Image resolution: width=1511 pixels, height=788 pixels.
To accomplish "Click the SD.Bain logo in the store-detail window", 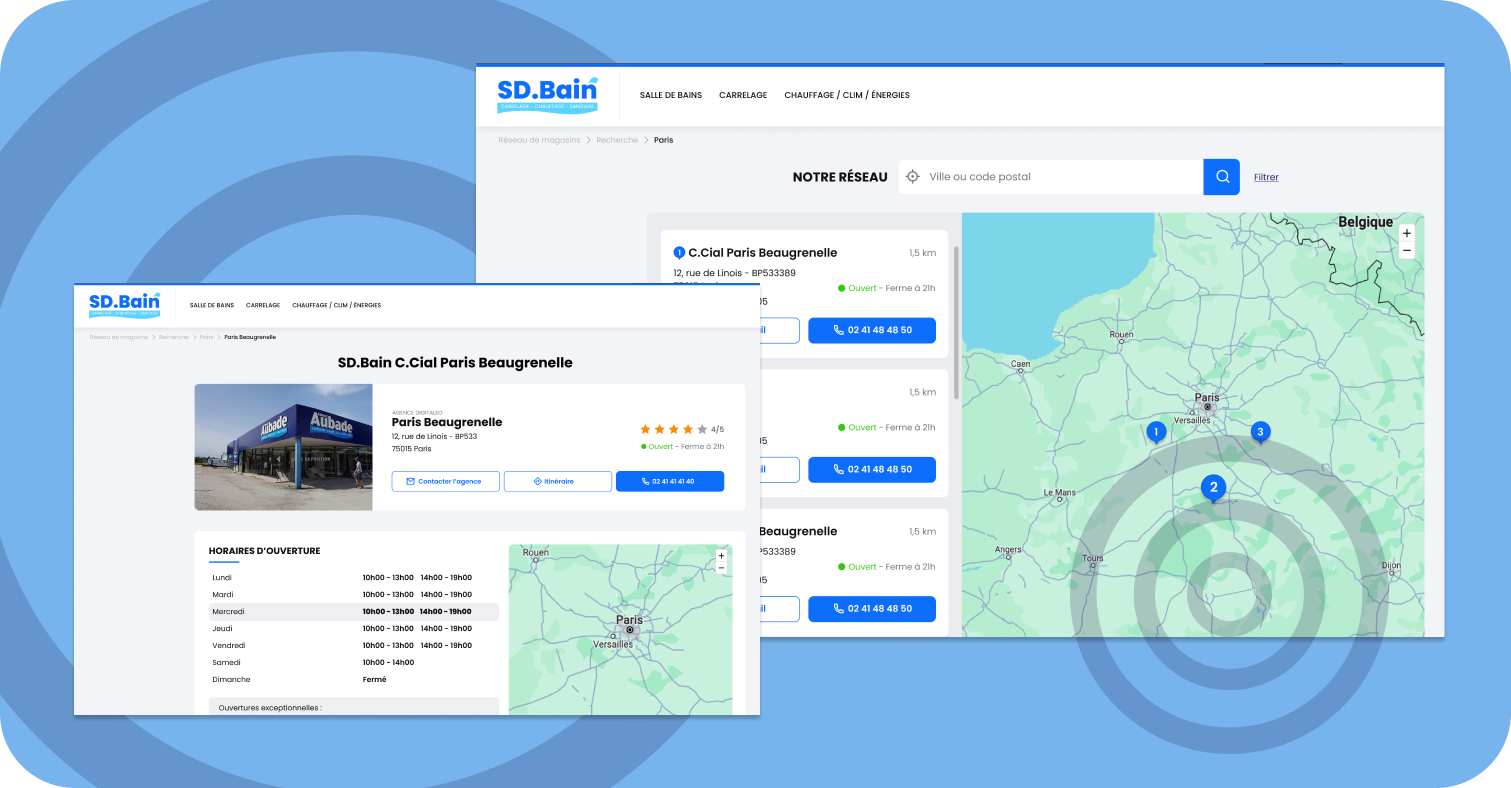I will pos(124,305).
